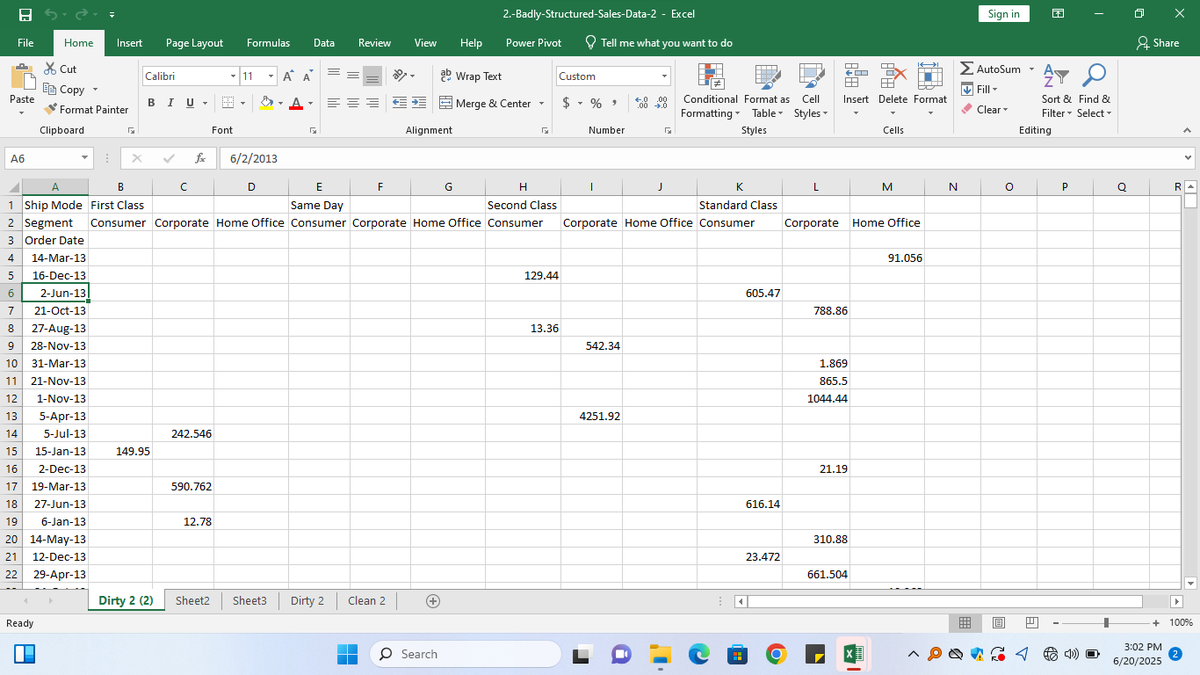The image size is (1200, 675).
Task: Click the zoom slider handle
Action: coord(1106,622)
